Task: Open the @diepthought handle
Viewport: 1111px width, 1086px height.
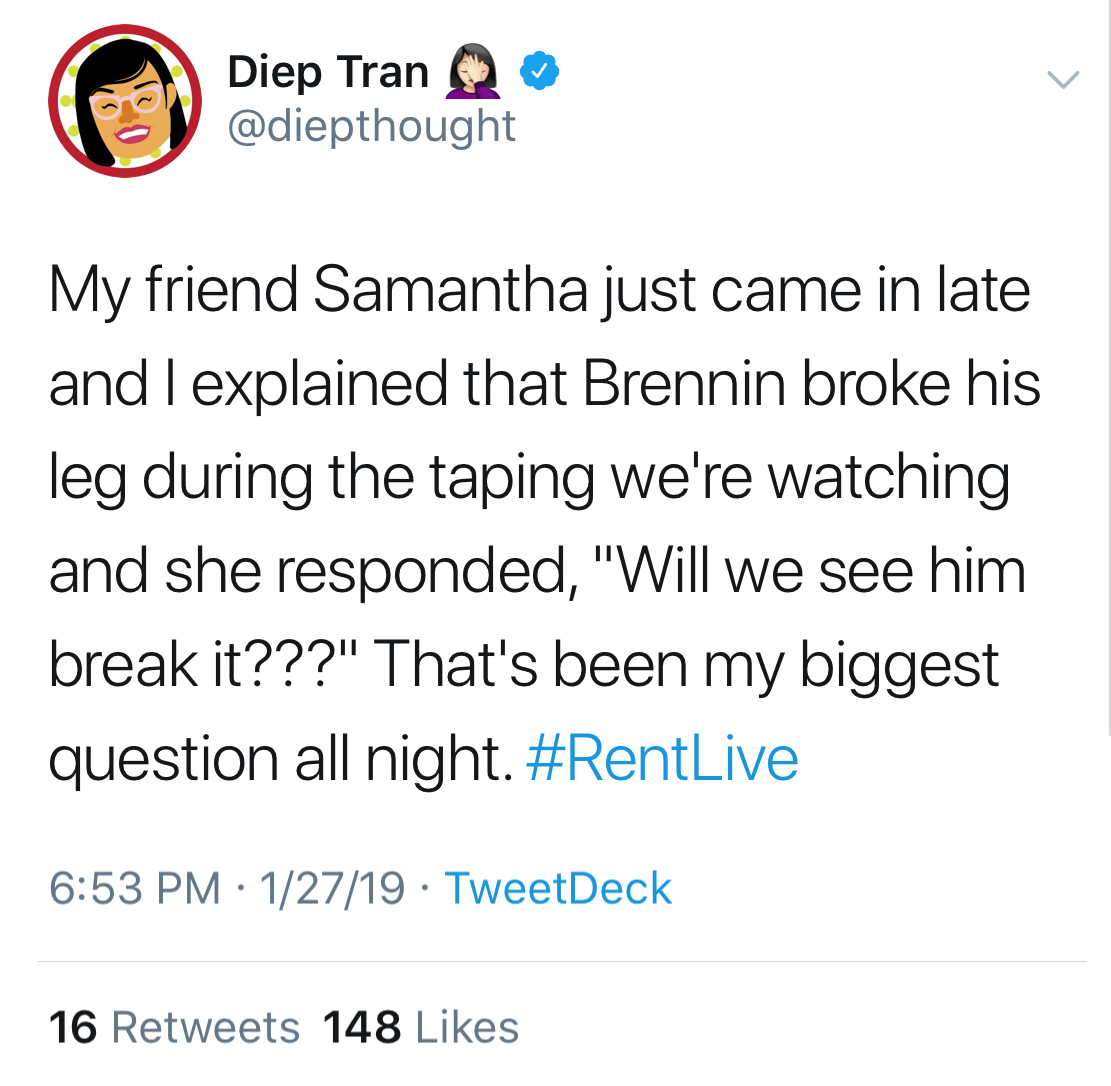Action: coord(372,126)
